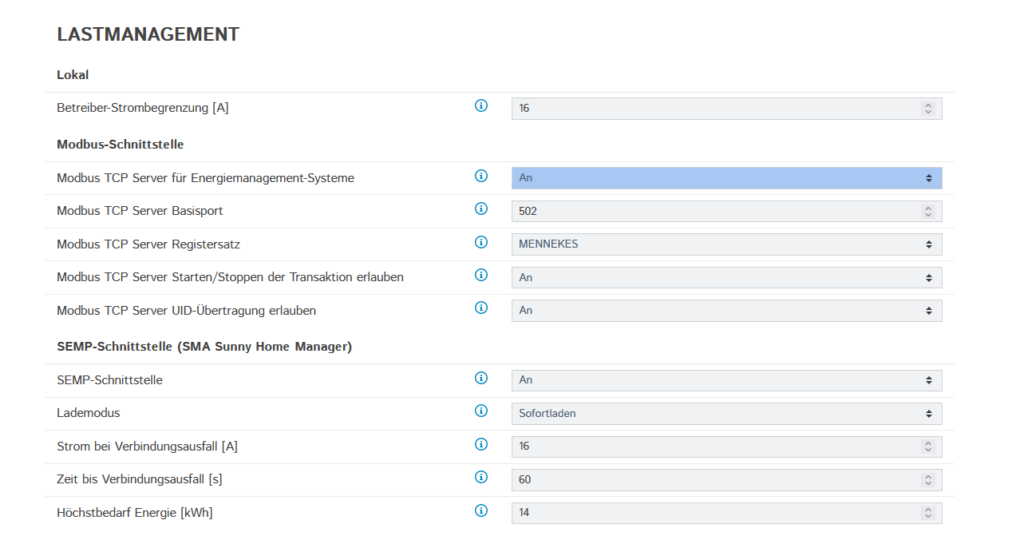Click info icon for Höchstbedarf Energie
Image resolution: width=1024 pixels, height=544 pixels.
pos(481,511)
